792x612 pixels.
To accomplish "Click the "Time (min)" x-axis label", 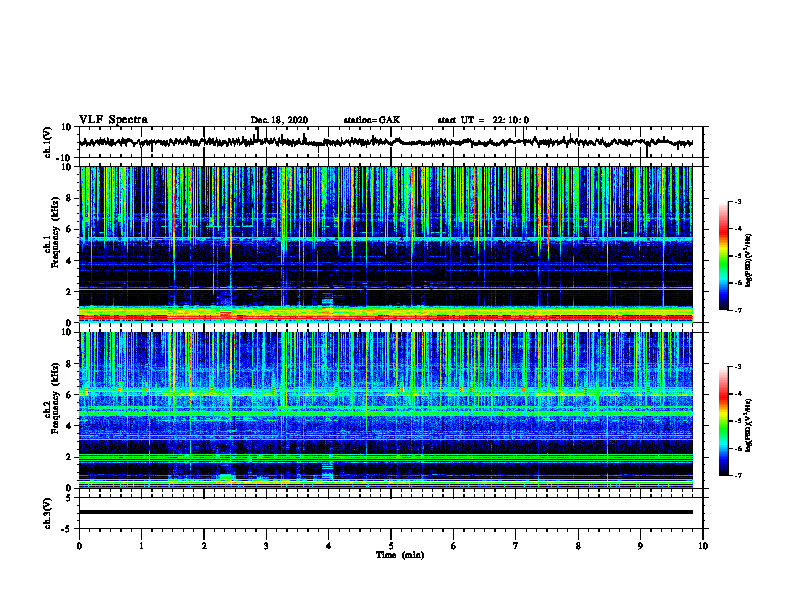I will pyautogui.click(x=400, y=555).
